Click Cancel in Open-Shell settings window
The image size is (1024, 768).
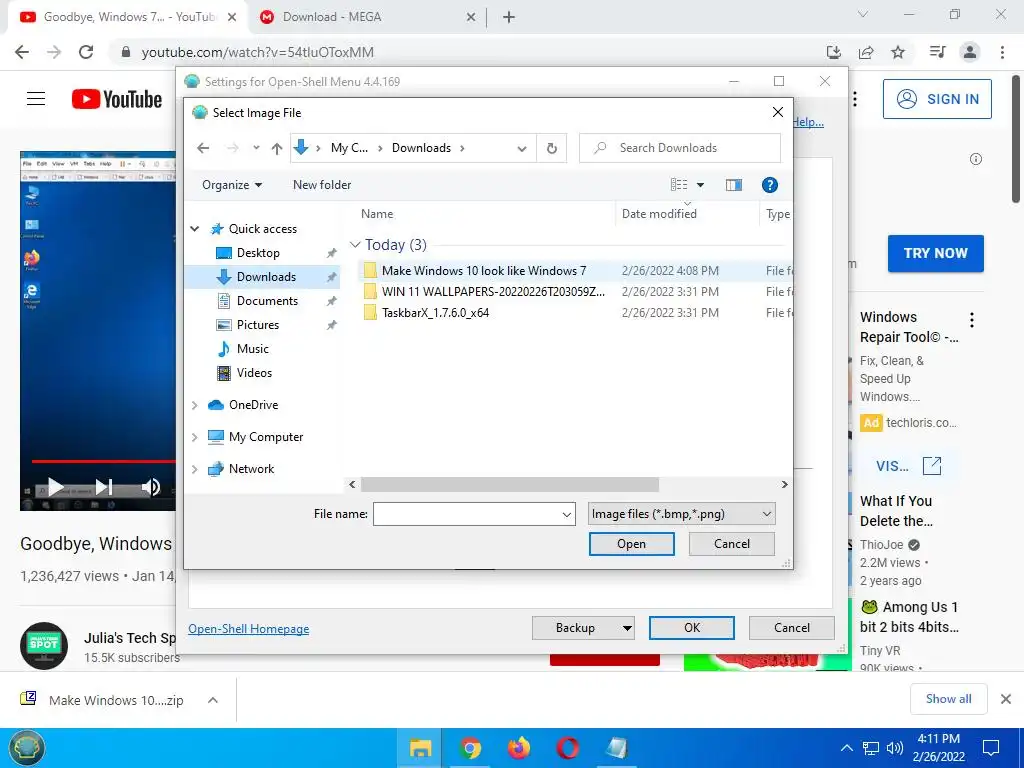pos(792,628)
